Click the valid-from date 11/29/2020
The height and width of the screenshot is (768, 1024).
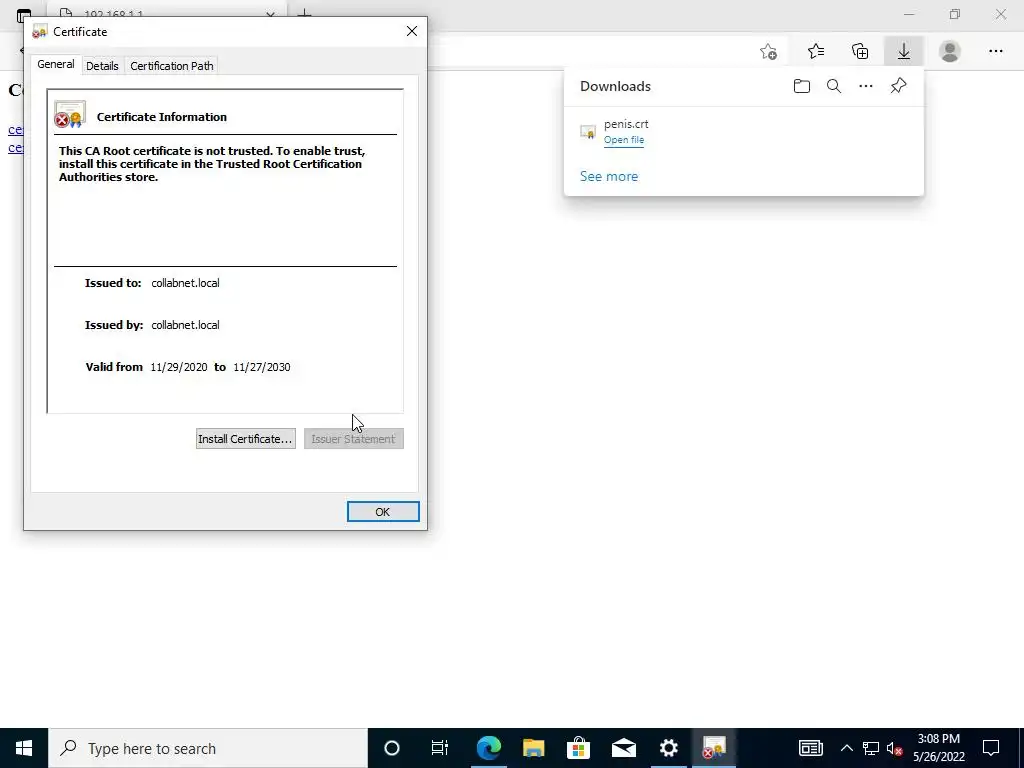tap(179, 367)
